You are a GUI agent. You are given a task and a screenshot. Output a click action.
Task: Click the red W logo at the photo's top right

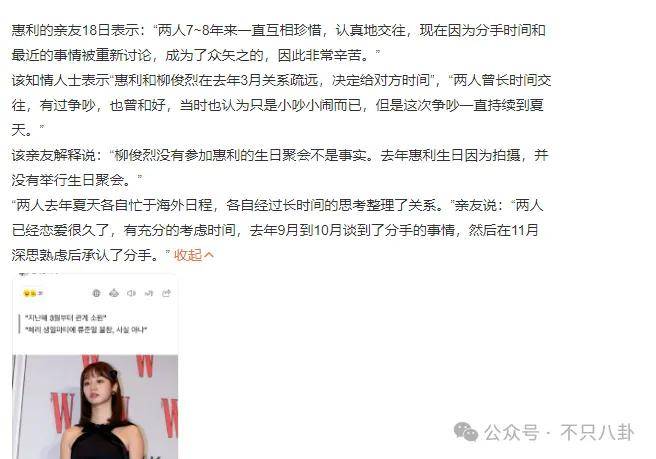[x=145, y=366]
